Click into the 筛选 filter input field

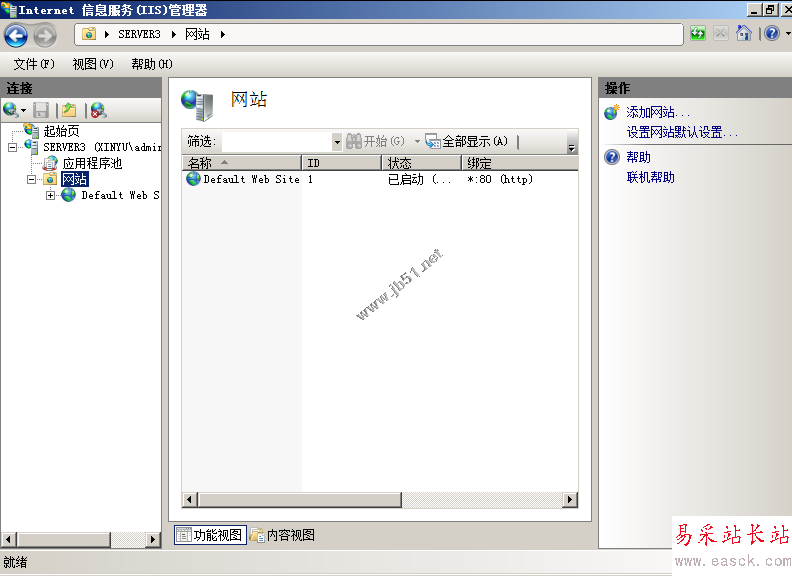point(276,141)
